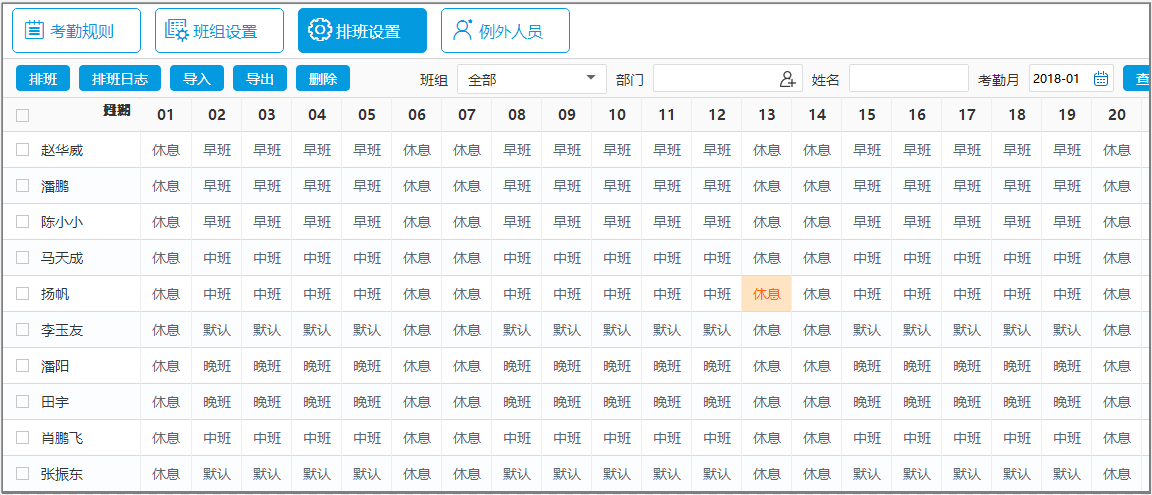The height and width of the screenshot is (495, 1152).
Task: Check the box next to 赵华威
Action: coord(23,150)
